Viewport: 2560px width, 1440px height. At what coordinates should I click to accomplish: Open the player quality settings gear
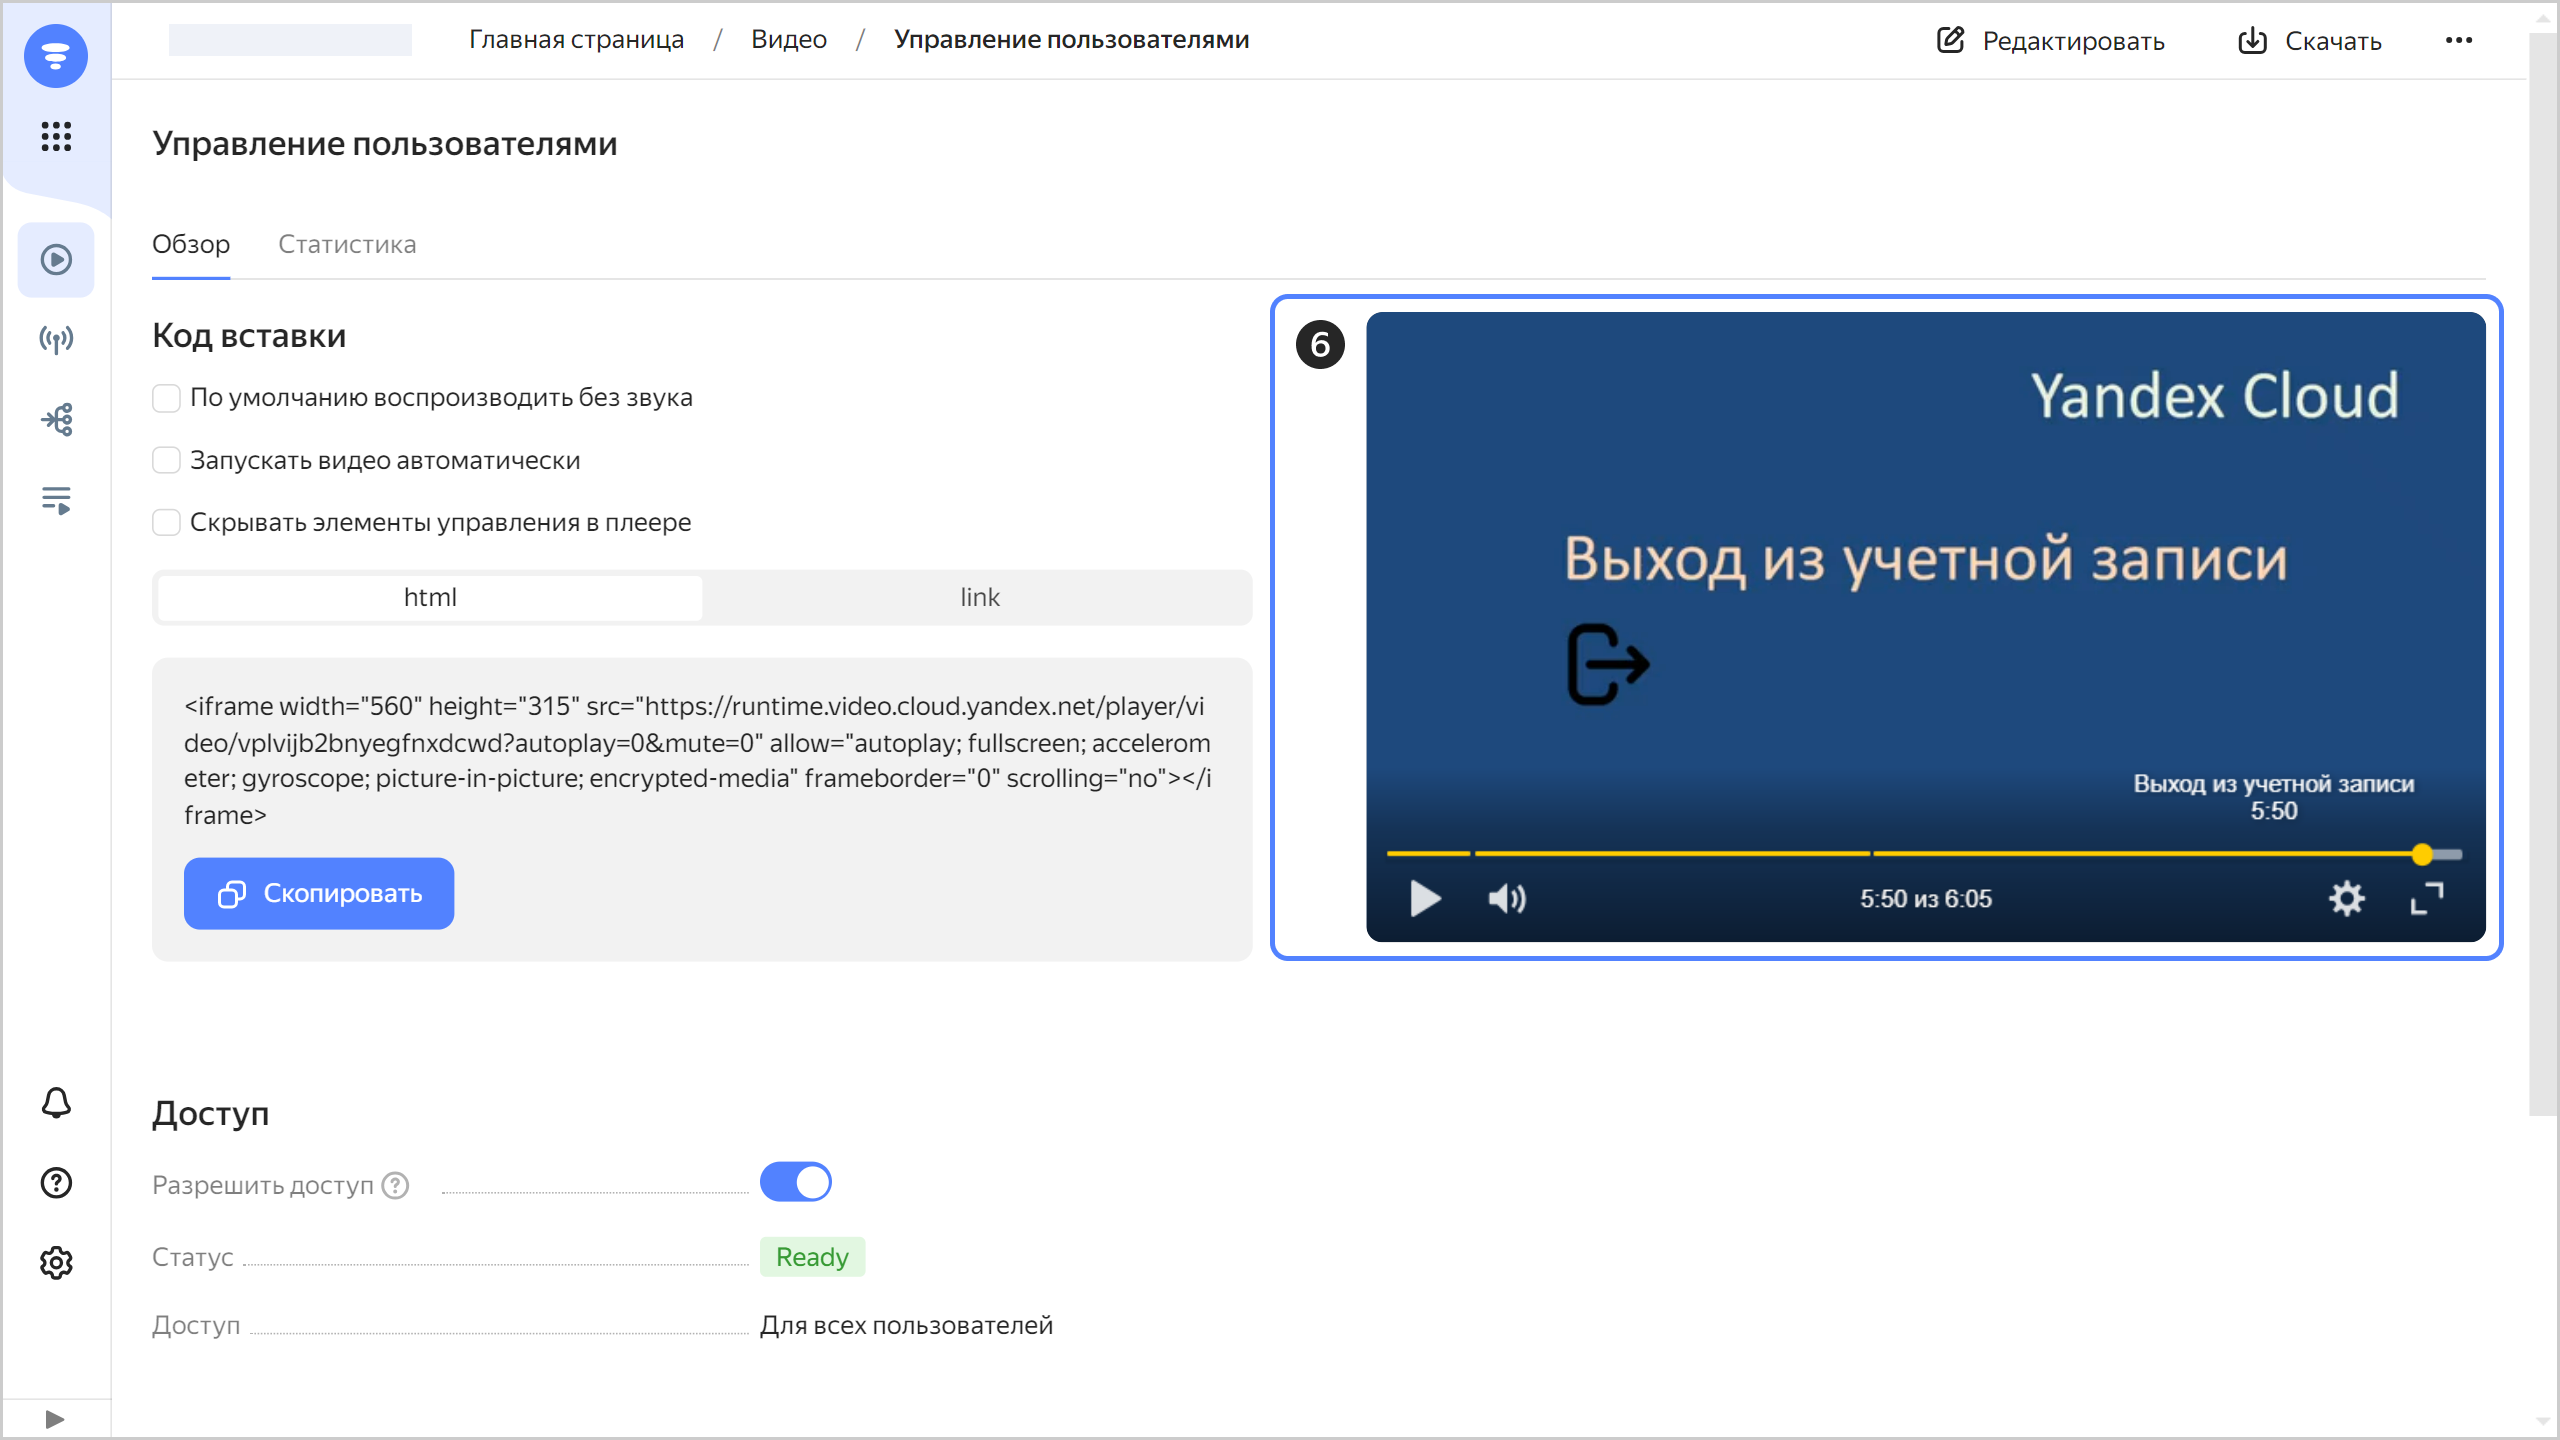(2346, 898)
